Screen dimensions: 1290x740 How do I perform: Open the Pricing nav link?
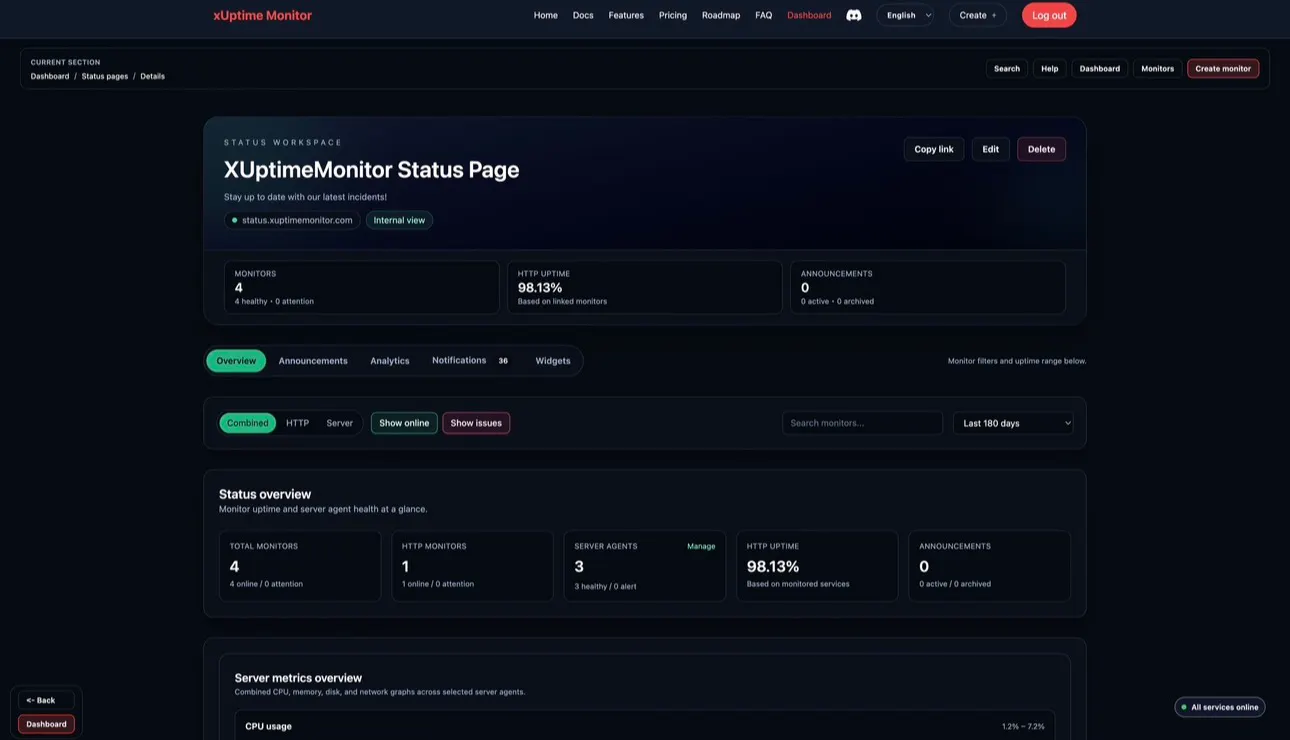tap(673, 15)
